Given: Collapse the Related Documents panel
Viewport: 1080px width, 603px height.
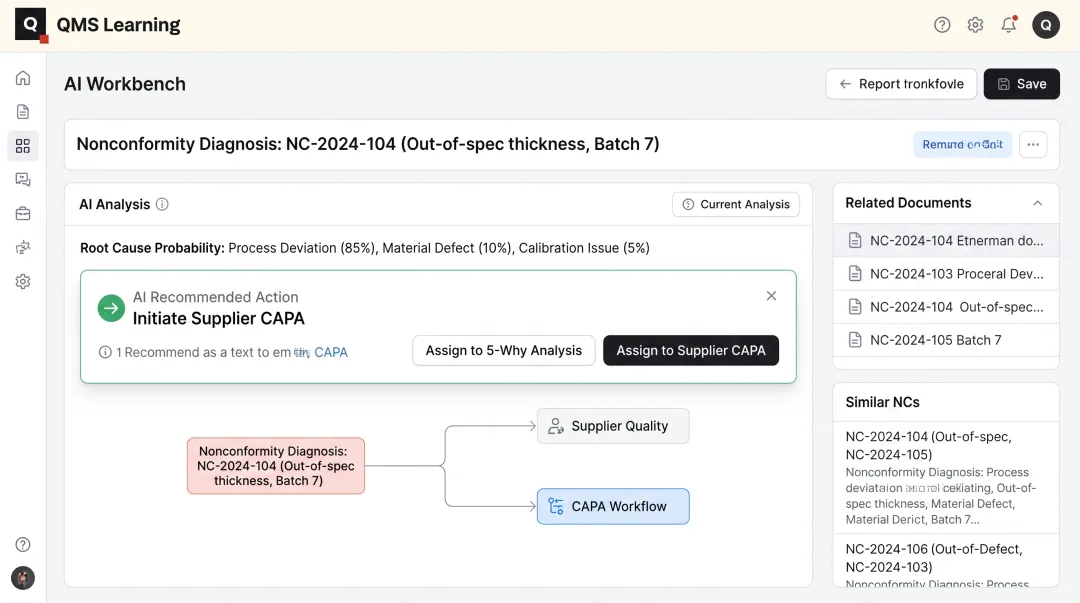Looking at the screenshot, I should pyautogui.click(x=1037, y=203).
